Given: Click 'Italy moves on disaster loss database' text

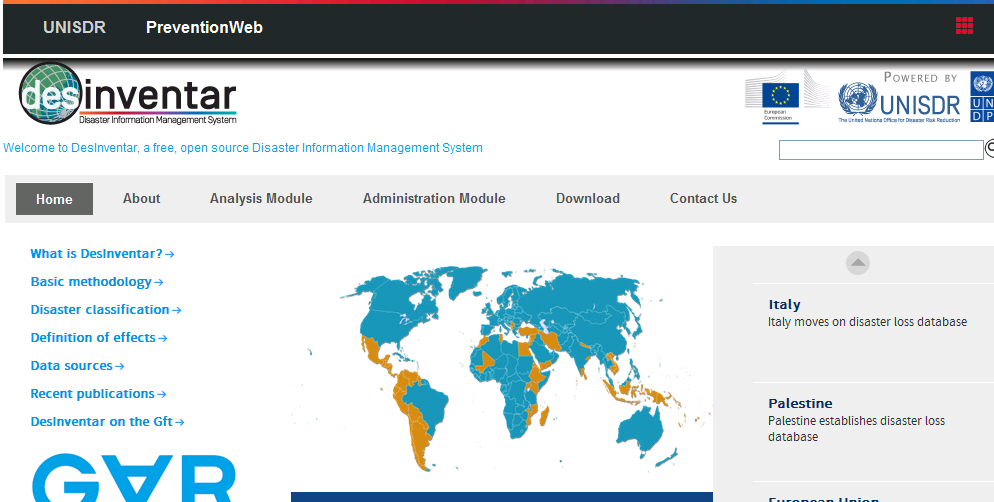Looking at the screenshot, I should 867,321.
